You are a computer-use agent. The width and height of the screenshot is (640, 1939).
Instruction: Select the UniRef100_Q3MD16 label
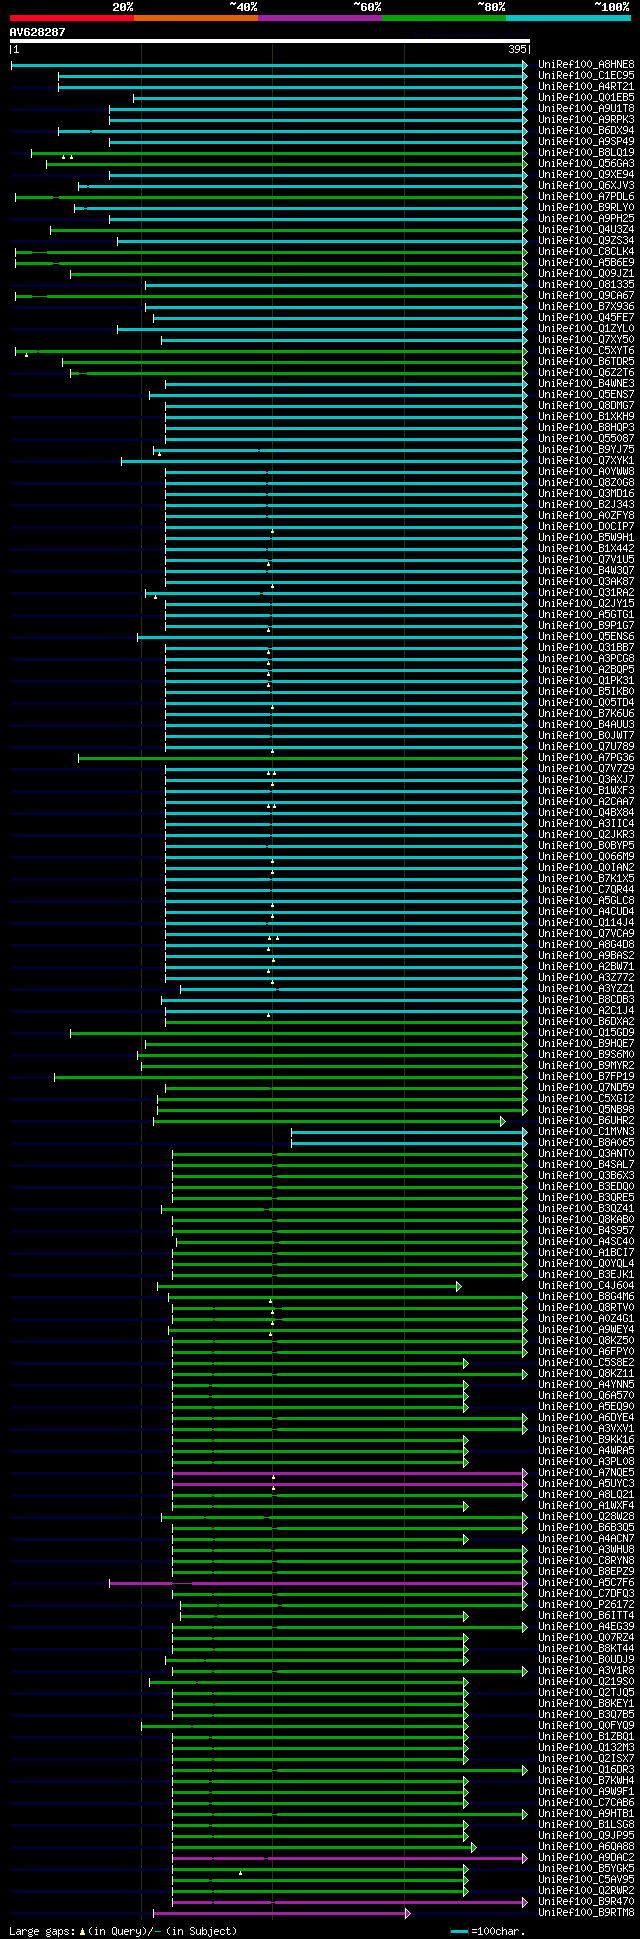coord(586,493)
